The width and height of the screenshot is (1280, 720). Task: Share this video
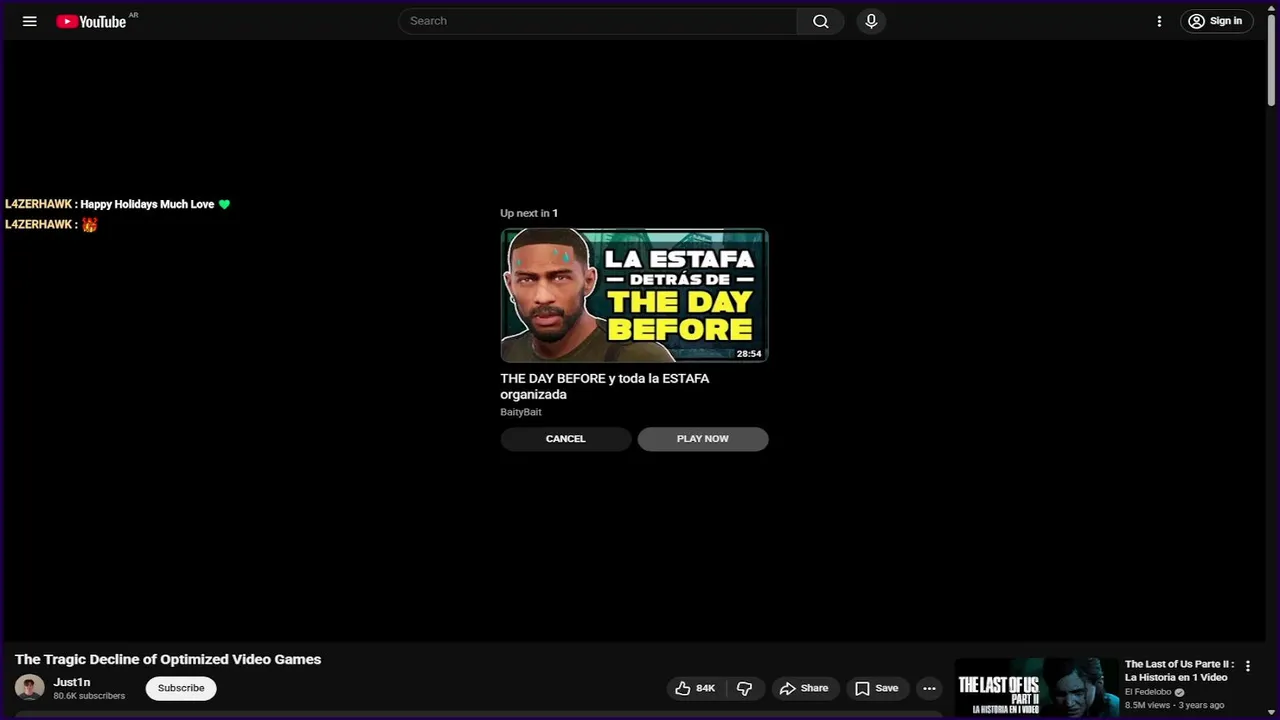(x=804, y=688)
